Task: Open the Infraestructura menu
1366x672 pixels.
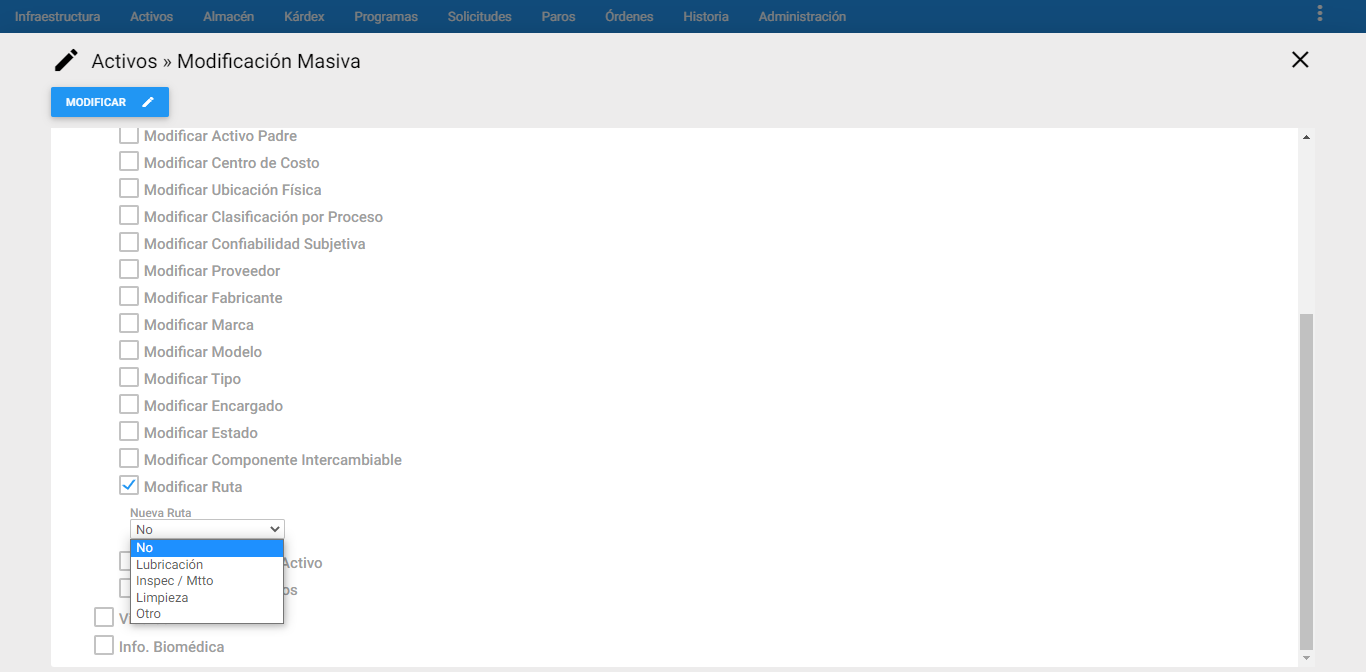Action: tap(57, 17)
